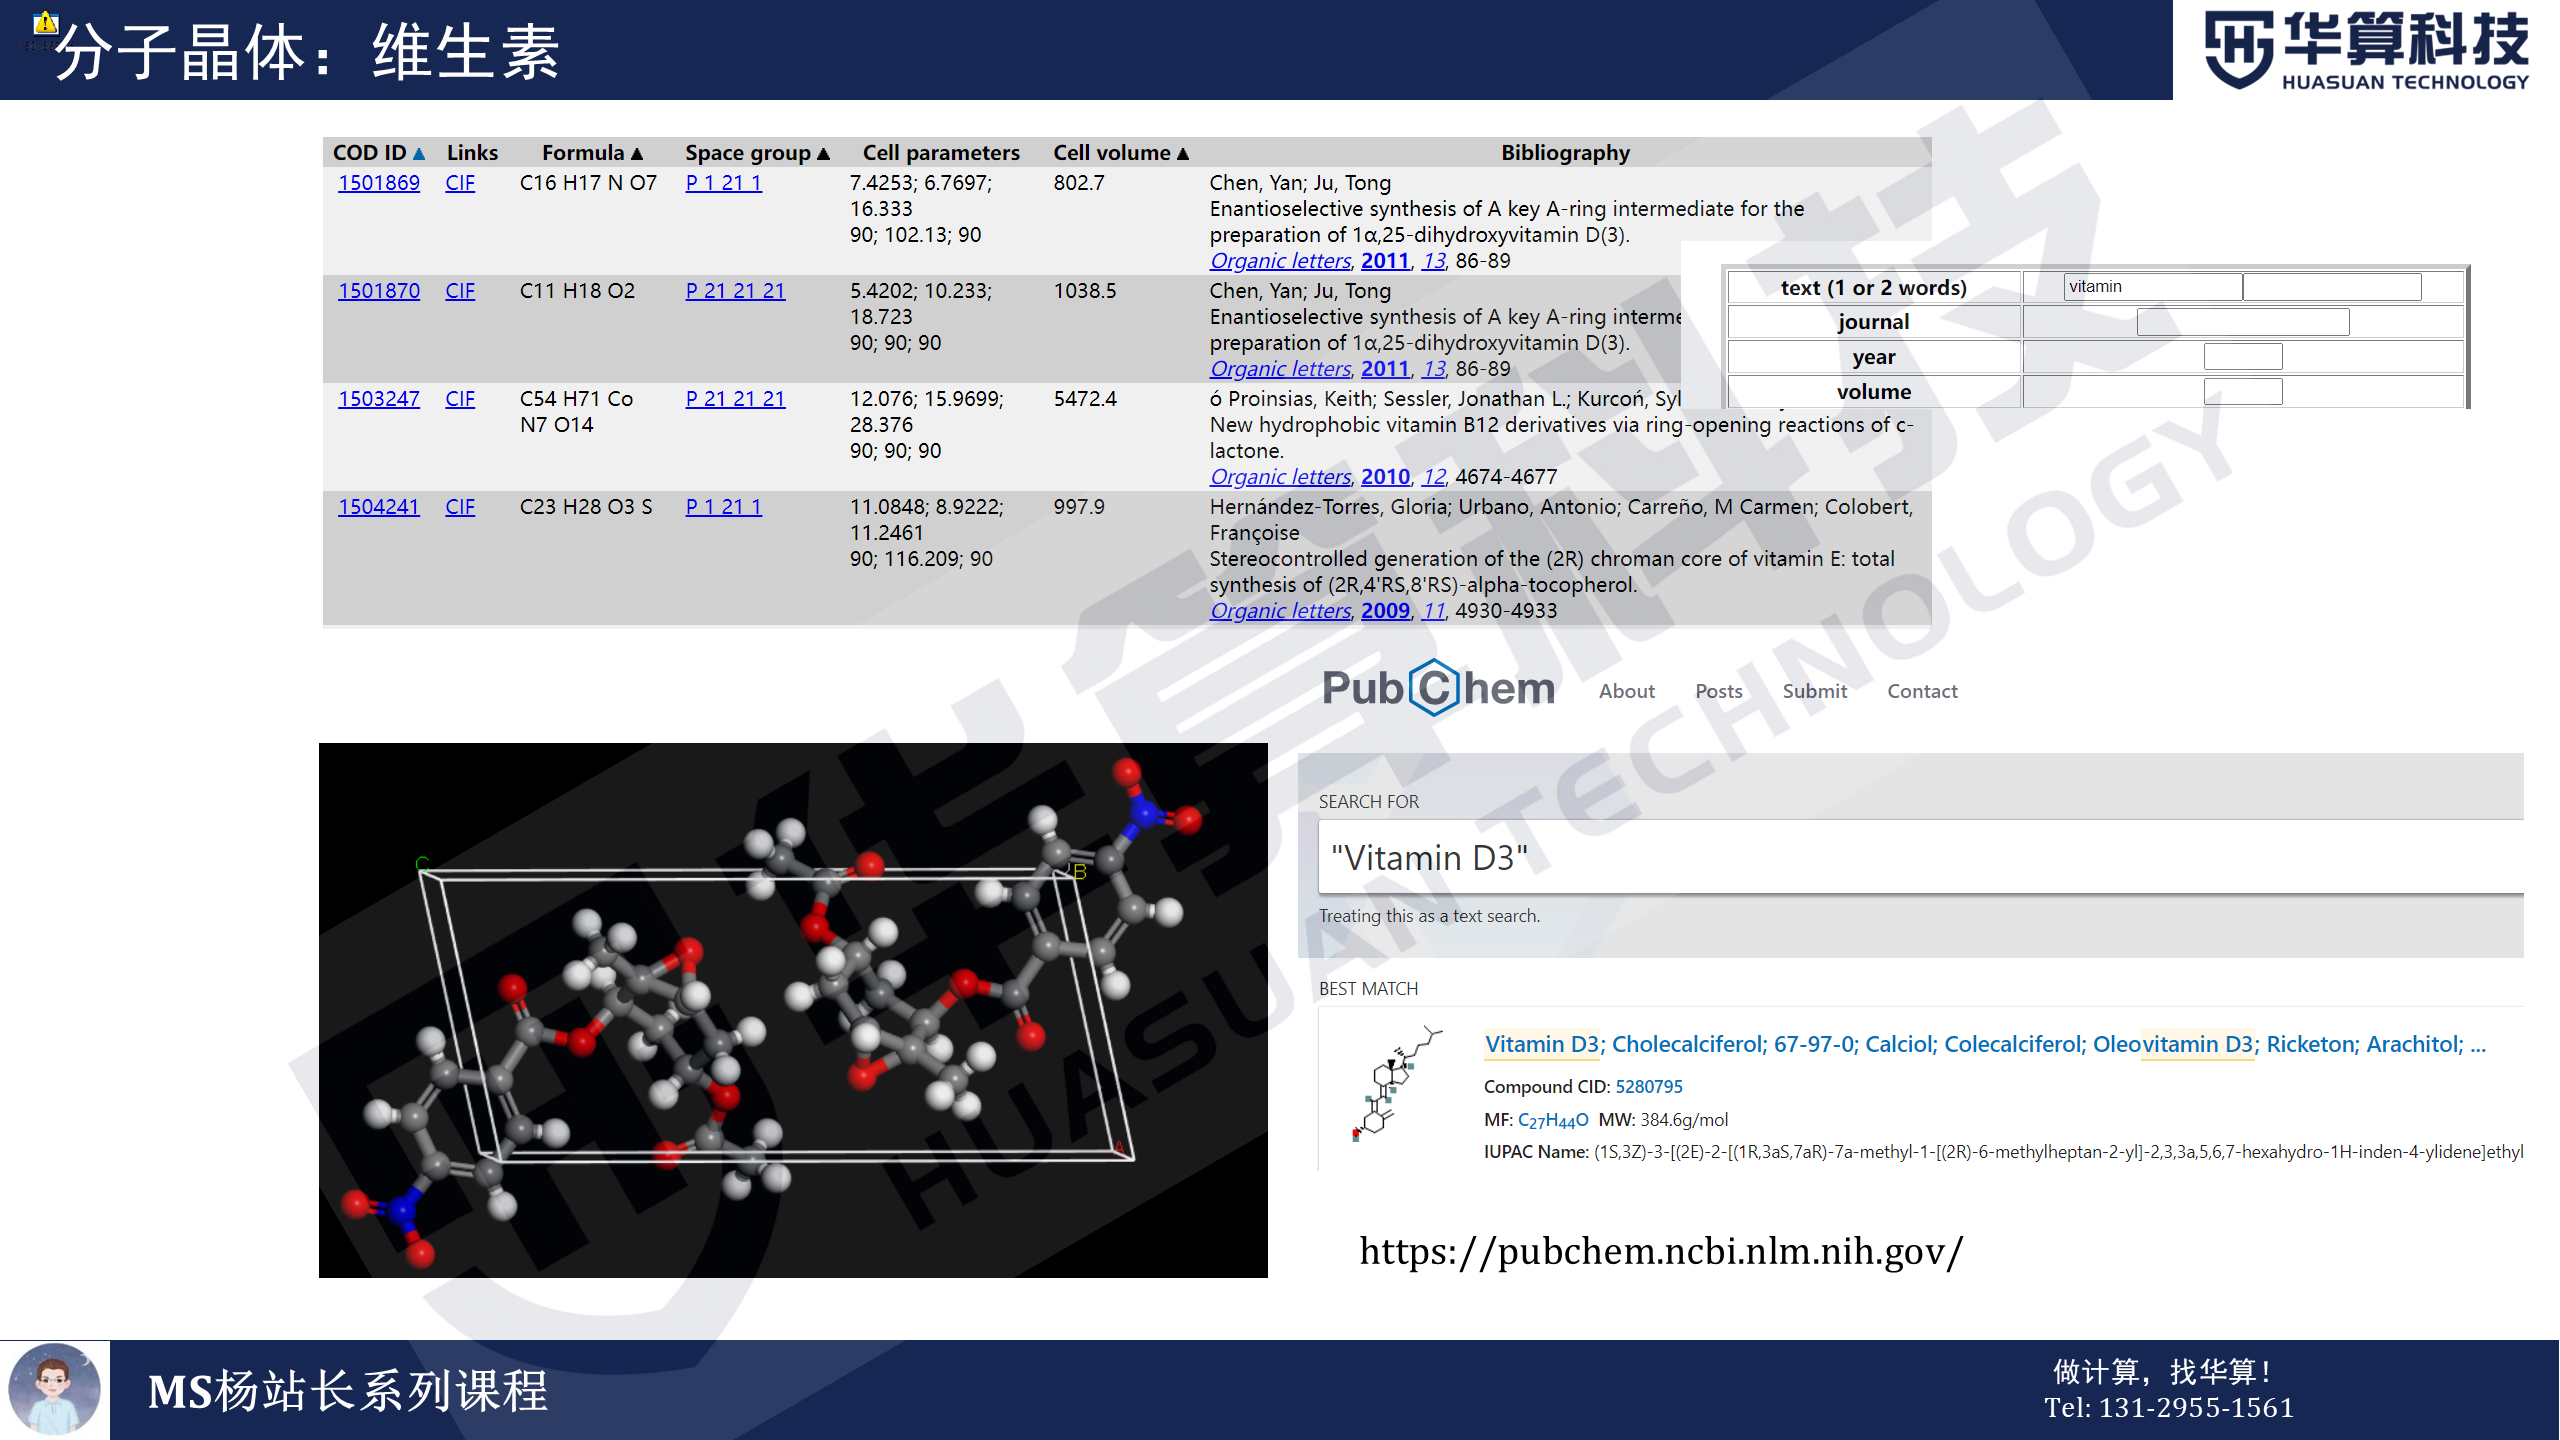Sort by Space group arrow
Screen dimensions: 2560x1440
tap(824, 153)
